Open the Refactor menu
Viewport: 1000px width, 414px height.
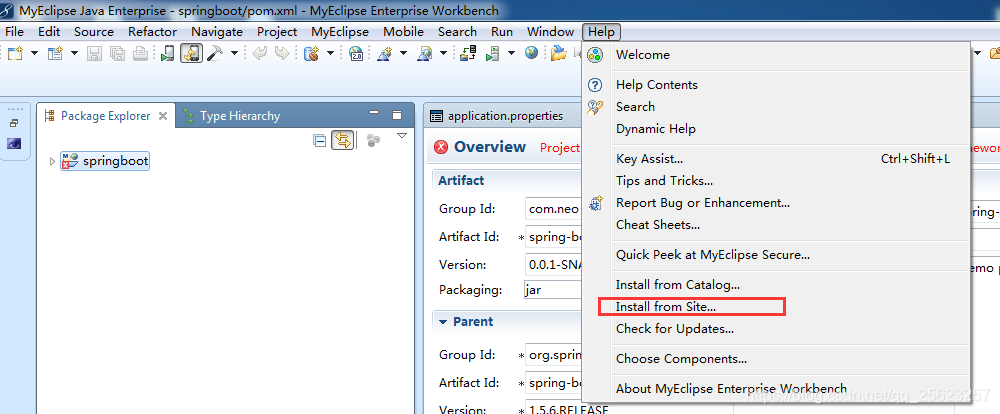(152, 31)
